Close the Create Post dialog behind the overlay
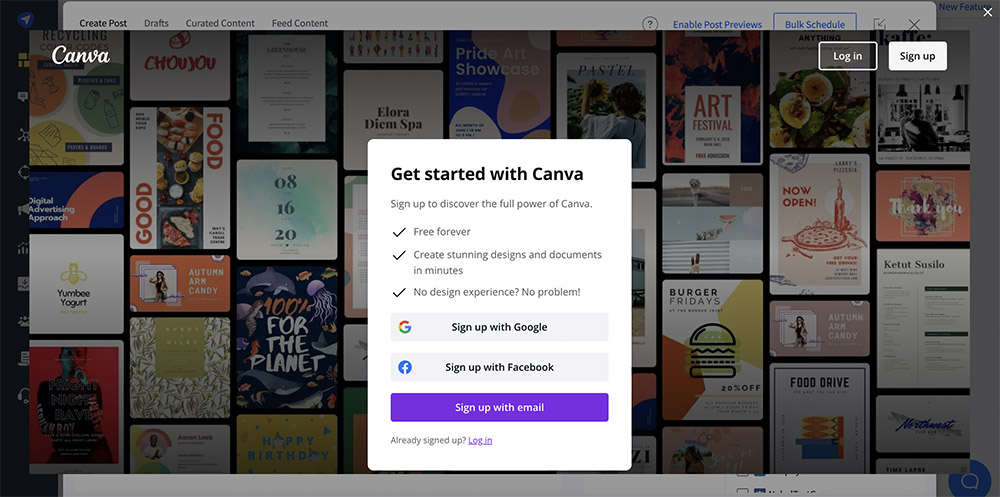The image size is (1000, 497). 914,25
